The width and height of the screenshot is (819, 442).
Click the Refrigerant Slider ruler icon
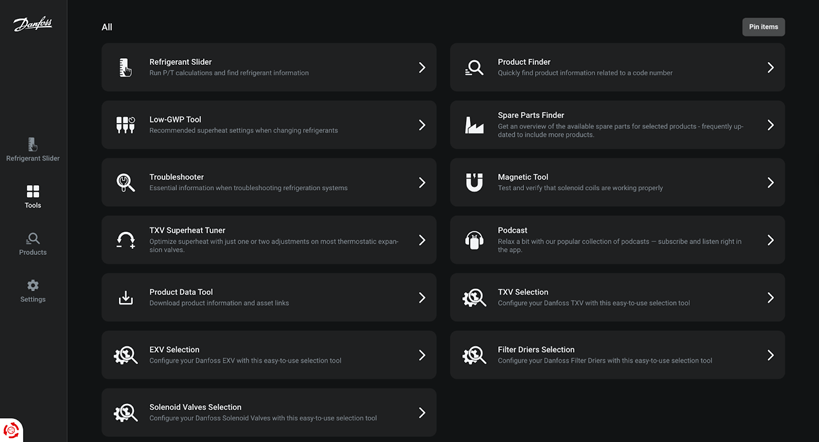pyautogui.click(x=125, y=68)
